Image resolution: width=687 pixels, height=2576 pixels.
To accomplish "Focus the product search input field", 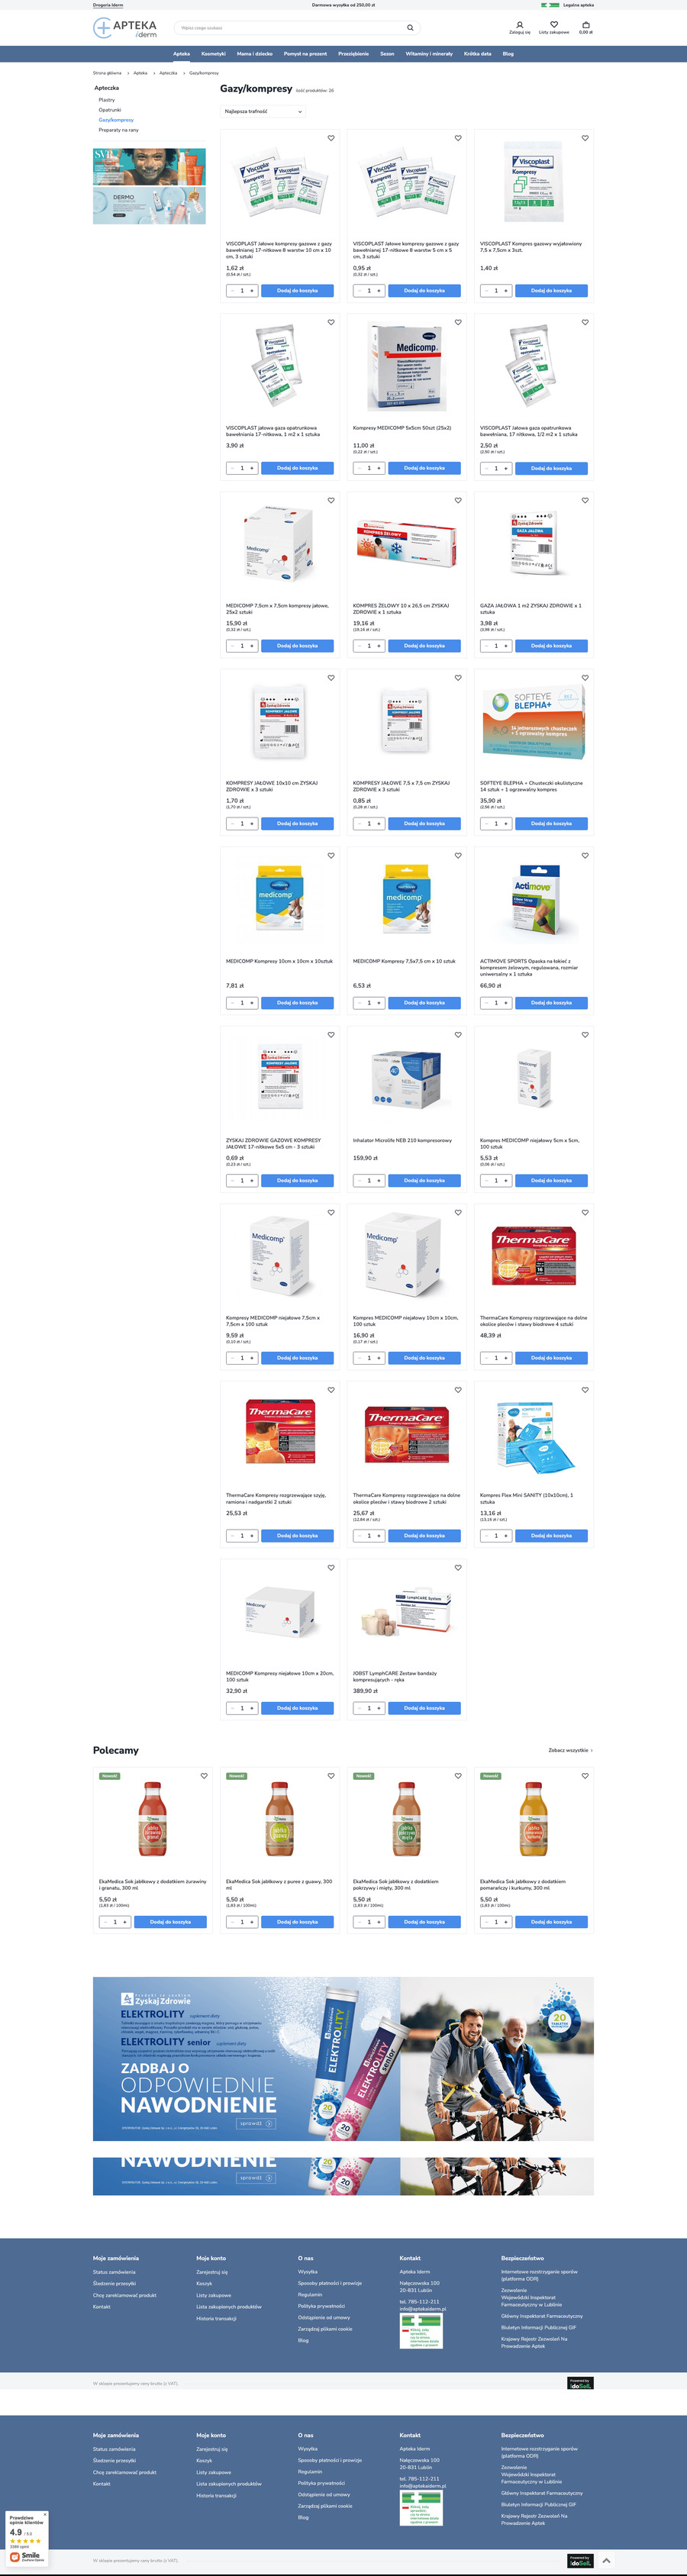I will [290, 28].
